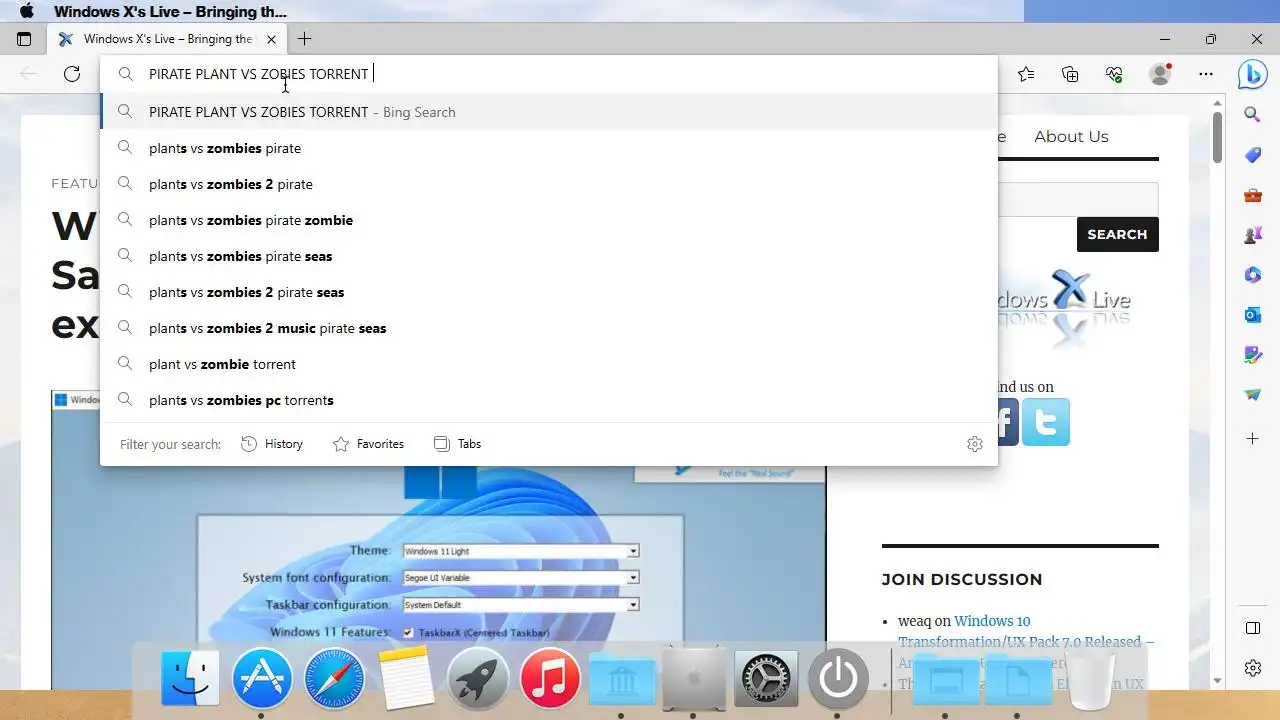
Task: Open a new tab with plus button
Action: (x=305, y=39)
